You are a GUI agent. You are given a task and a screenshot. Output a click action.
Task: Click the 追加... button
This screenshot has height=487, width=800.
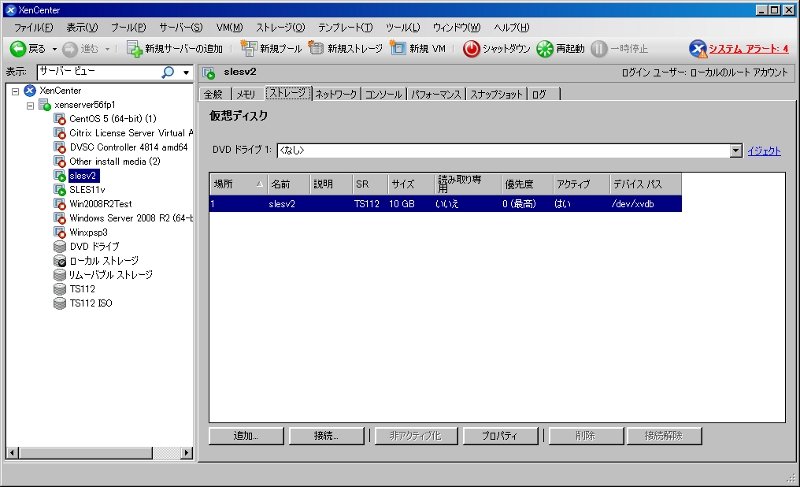tap(246, 436)
